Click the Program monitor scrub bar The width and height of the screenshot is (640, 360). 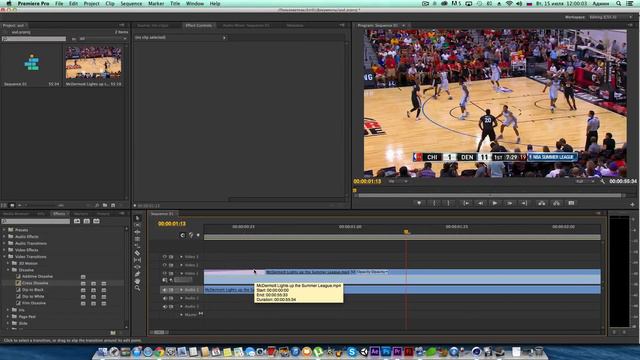[490, 196]
